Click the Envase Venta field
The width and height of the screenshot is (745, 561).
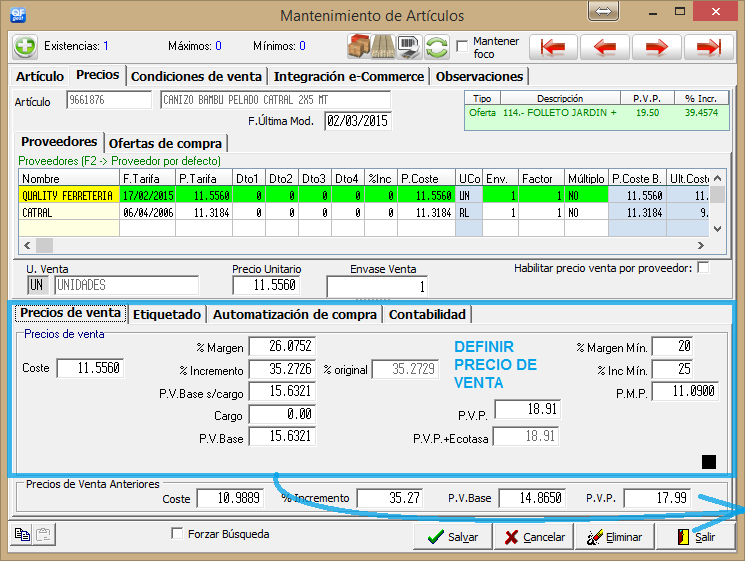(x=377, y=286)
